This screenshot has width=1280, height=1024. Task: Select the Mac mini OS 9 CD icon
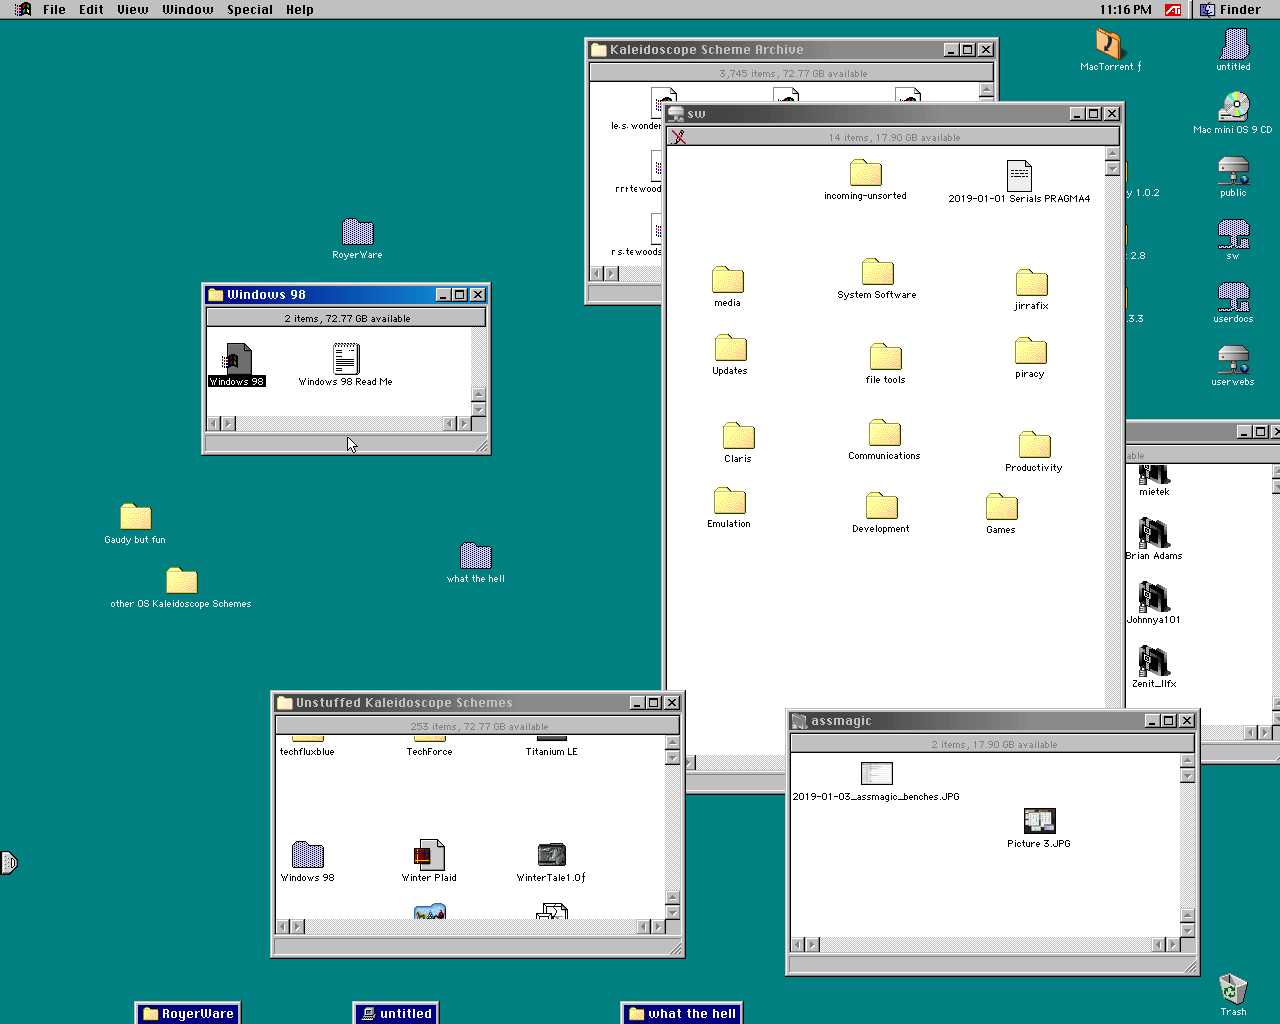click(1233, 107)
